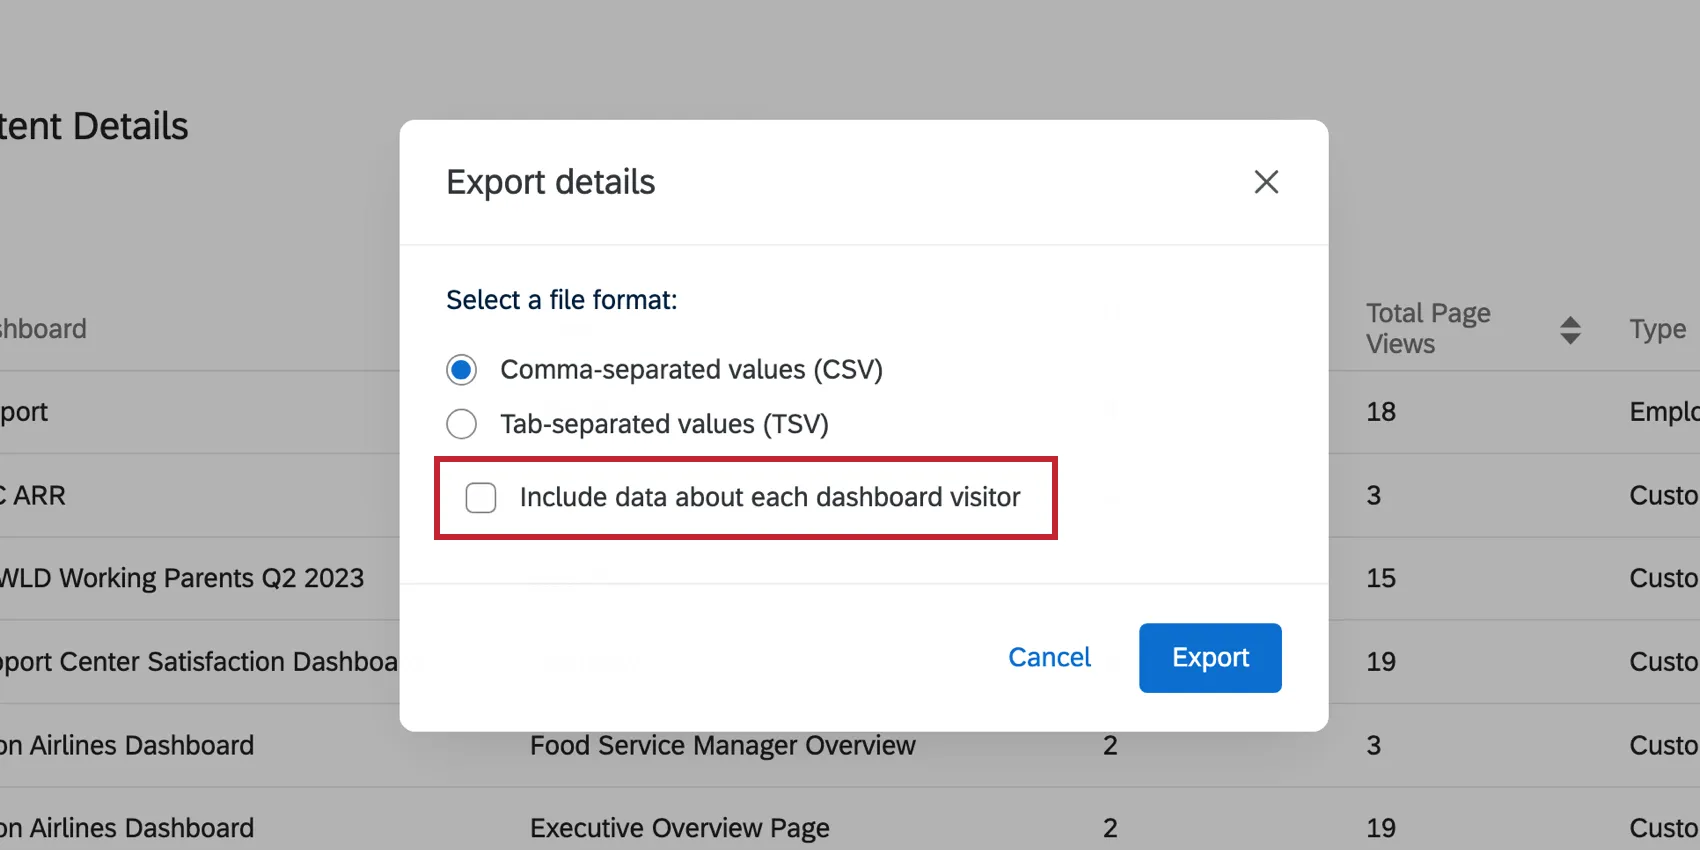Click the Select a file format label

561,300
